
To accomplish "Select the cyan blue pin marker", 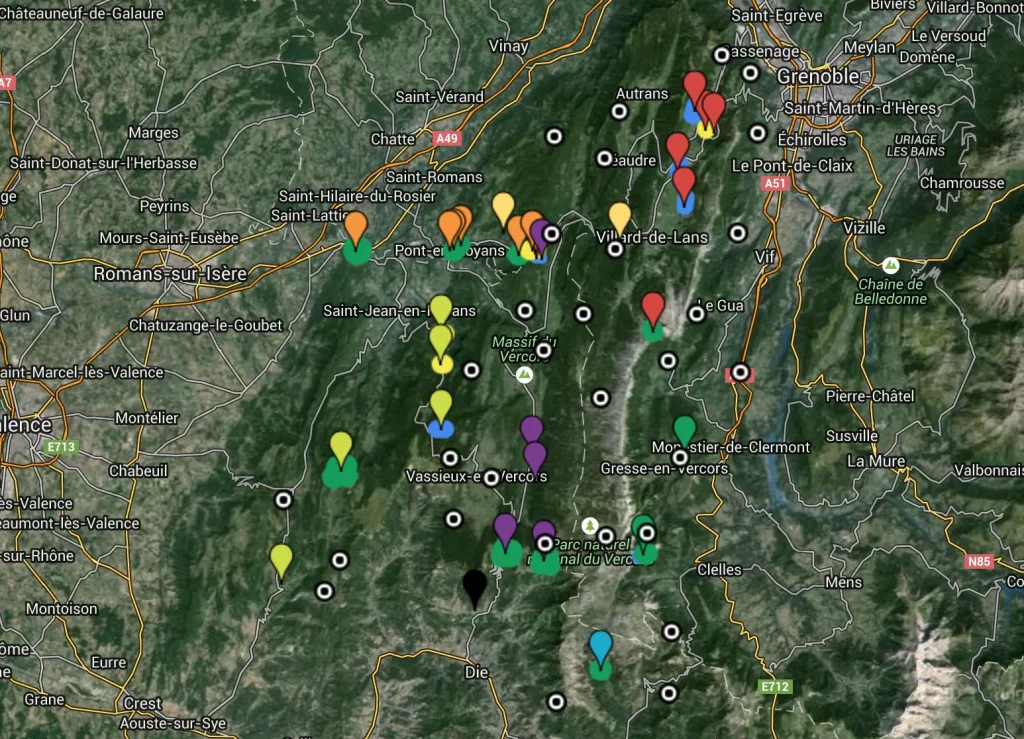I will [600, 647].
